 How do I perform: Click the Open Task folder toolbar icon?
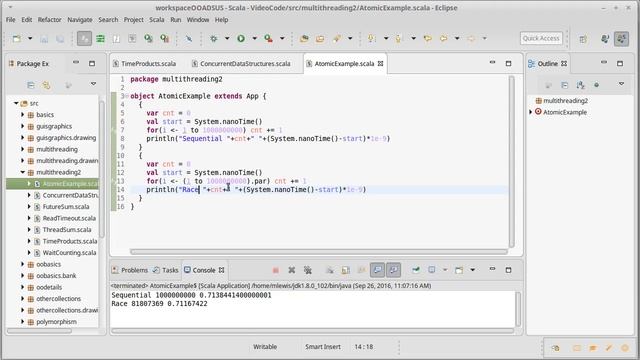click(320, 38)
